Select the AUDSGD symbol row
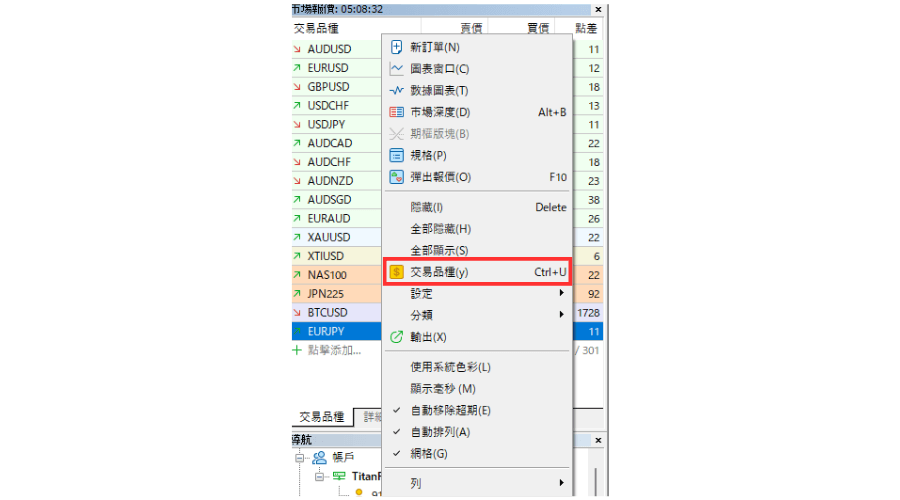This screenshot has height=500, width=900. 336,200
